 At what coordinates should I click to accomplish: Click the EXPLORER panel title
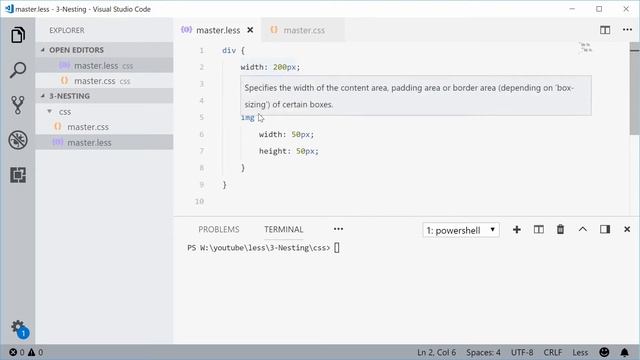[x=67, y=30]
